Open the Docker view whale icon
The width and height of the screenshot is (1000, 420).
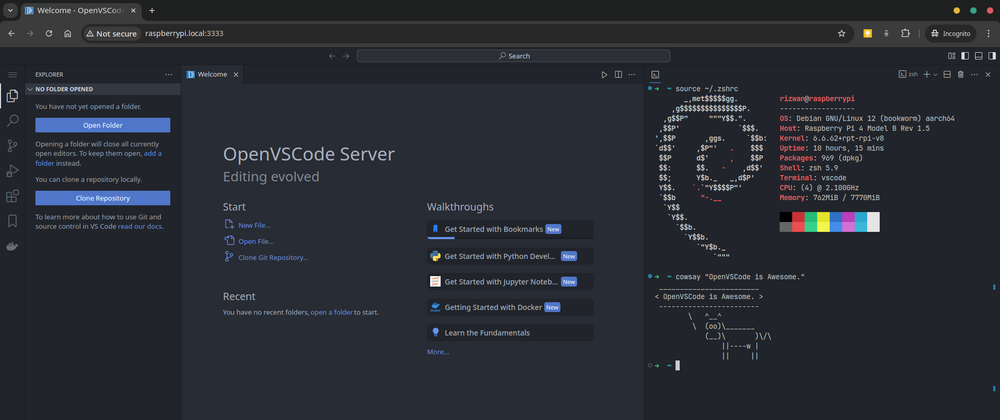12,246
